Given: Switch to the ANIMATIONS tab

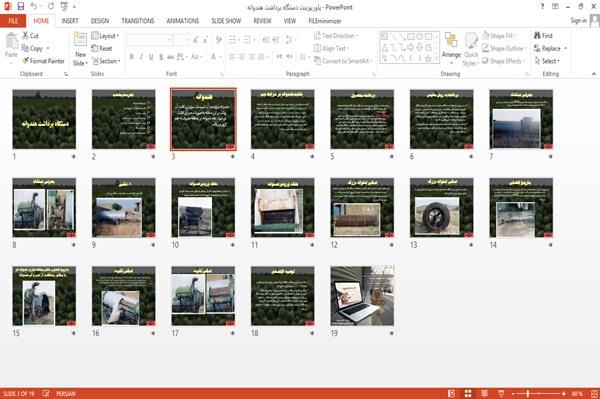Looking at the screenshot, I should [183, 21].
